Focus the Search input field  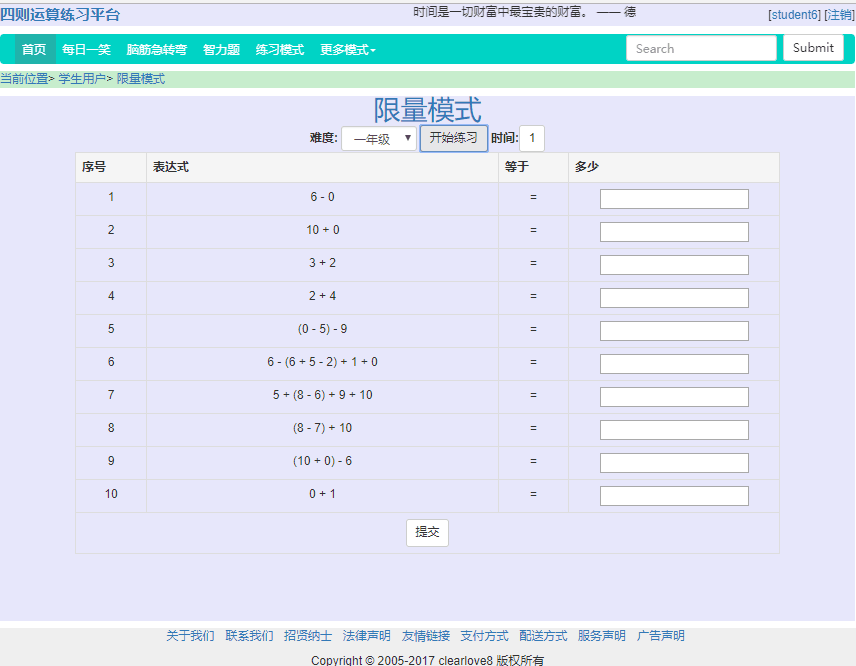coord(701,48)
